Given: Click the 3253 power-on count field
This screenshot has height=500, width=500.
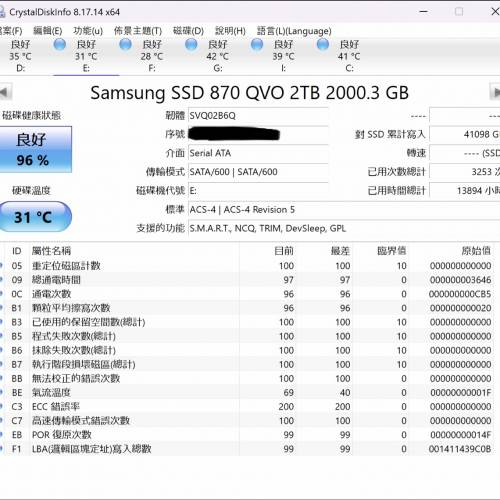Looking at the screenshot, I should tap(465, 172).
